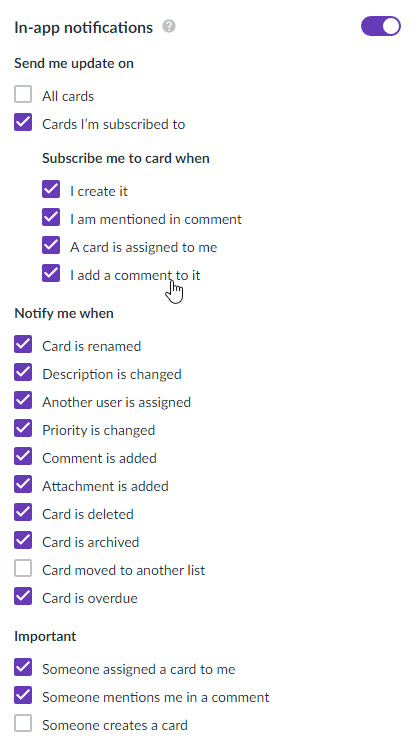Disable Attachment is added notification

point(23,485)
